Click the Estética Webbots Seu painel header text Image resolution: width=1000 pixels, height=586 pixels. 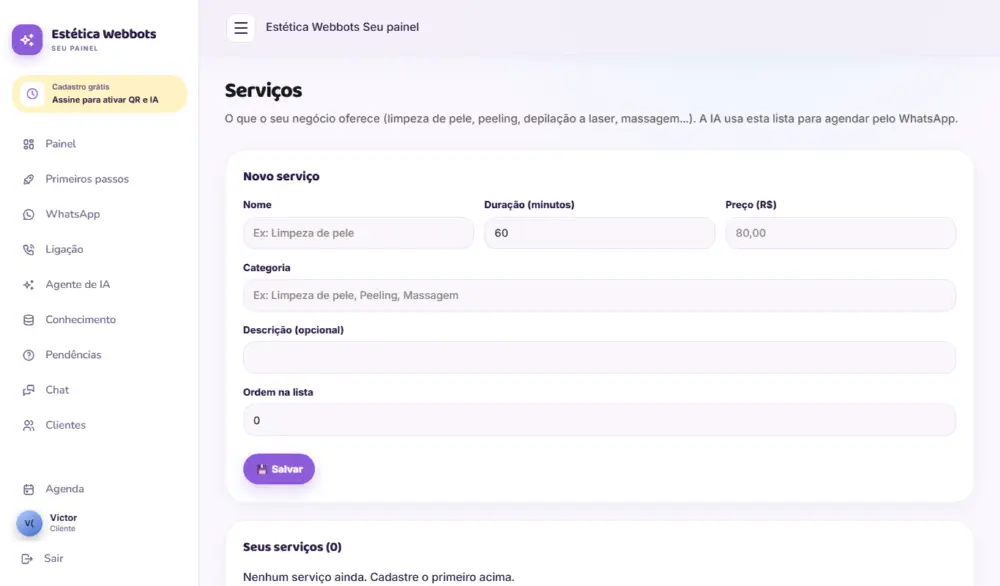click(342, 27)
